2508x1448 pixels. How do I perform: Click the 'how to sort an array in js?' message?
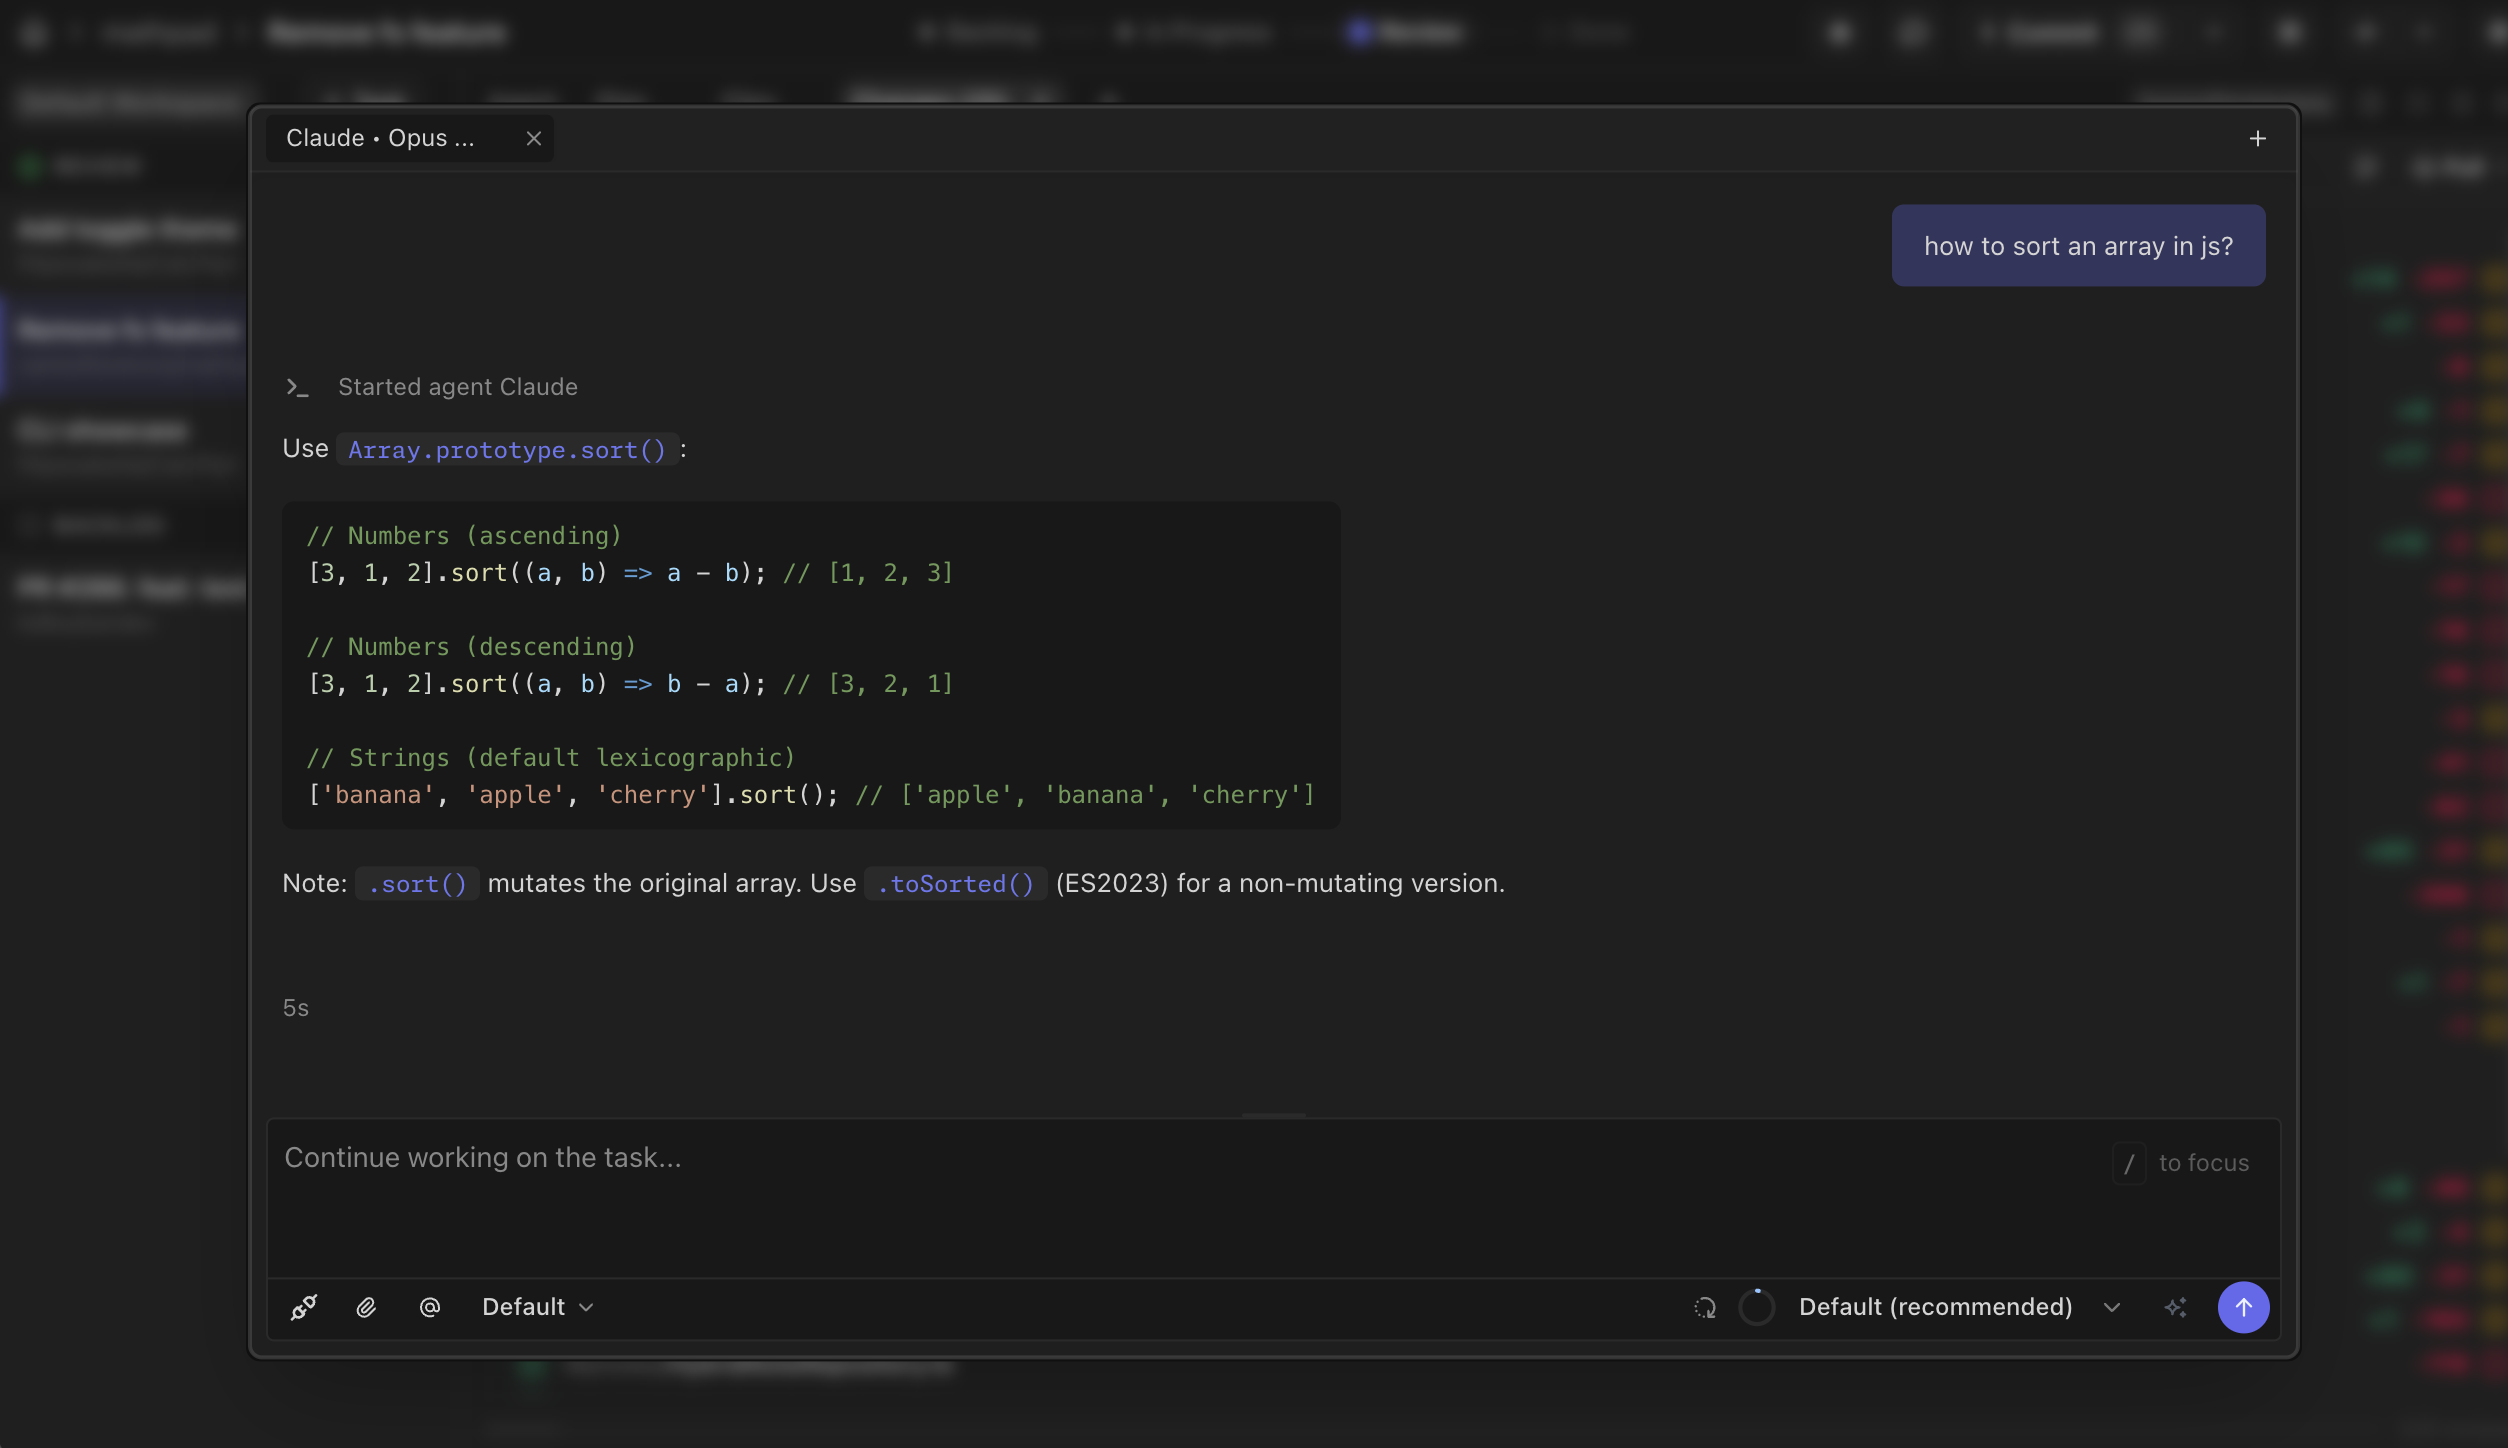pos(2078,246)
